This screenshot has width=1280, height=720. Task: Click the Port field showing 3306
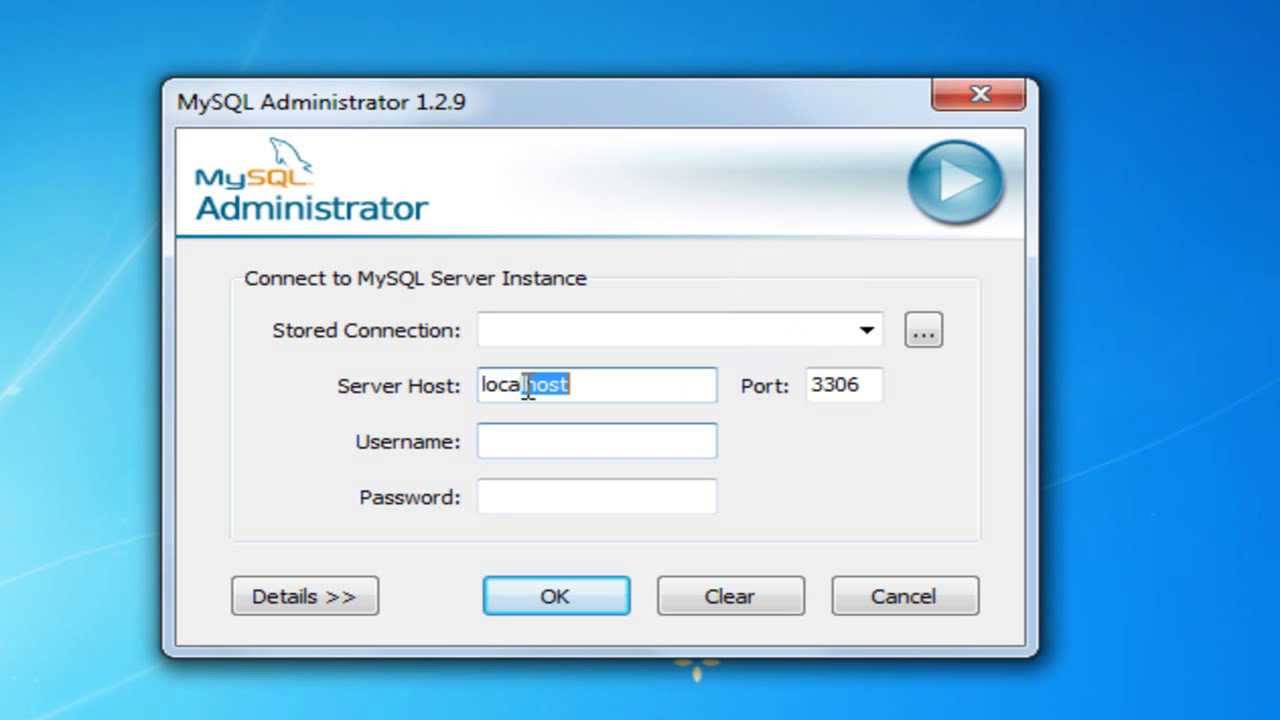(844, 385)
